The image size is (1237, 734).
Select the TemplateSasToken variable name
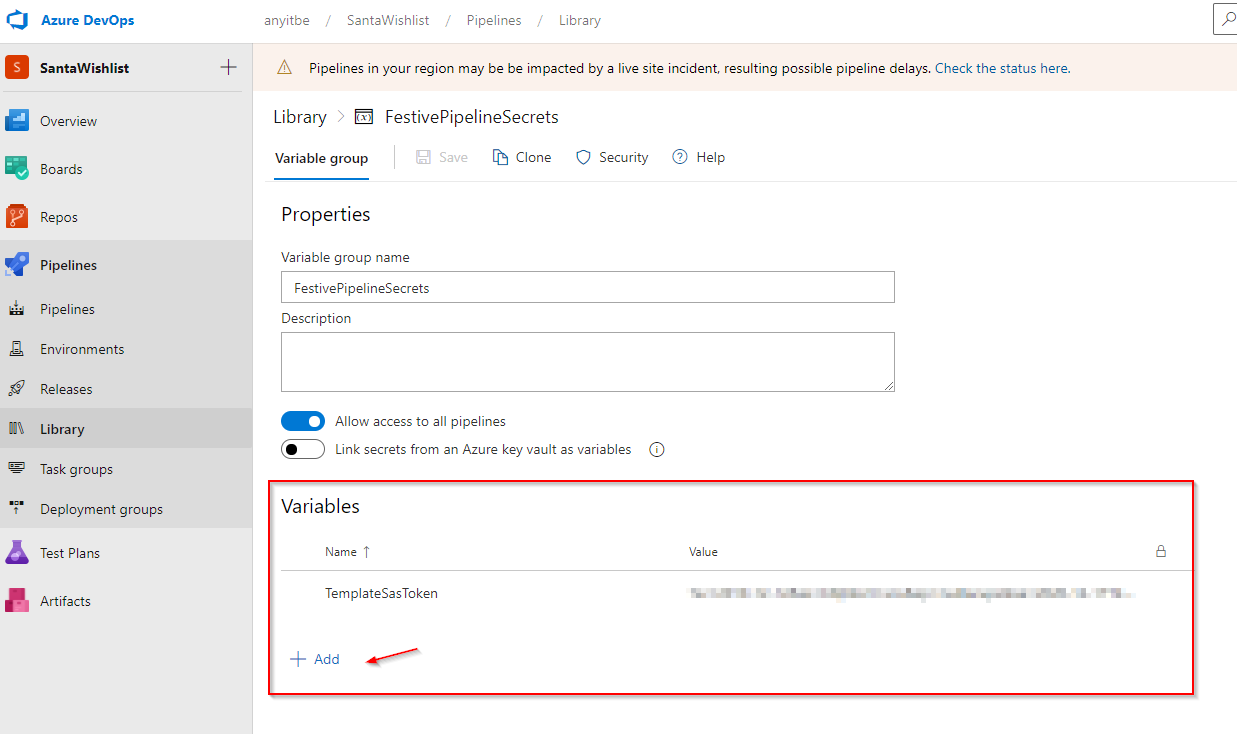381,593
